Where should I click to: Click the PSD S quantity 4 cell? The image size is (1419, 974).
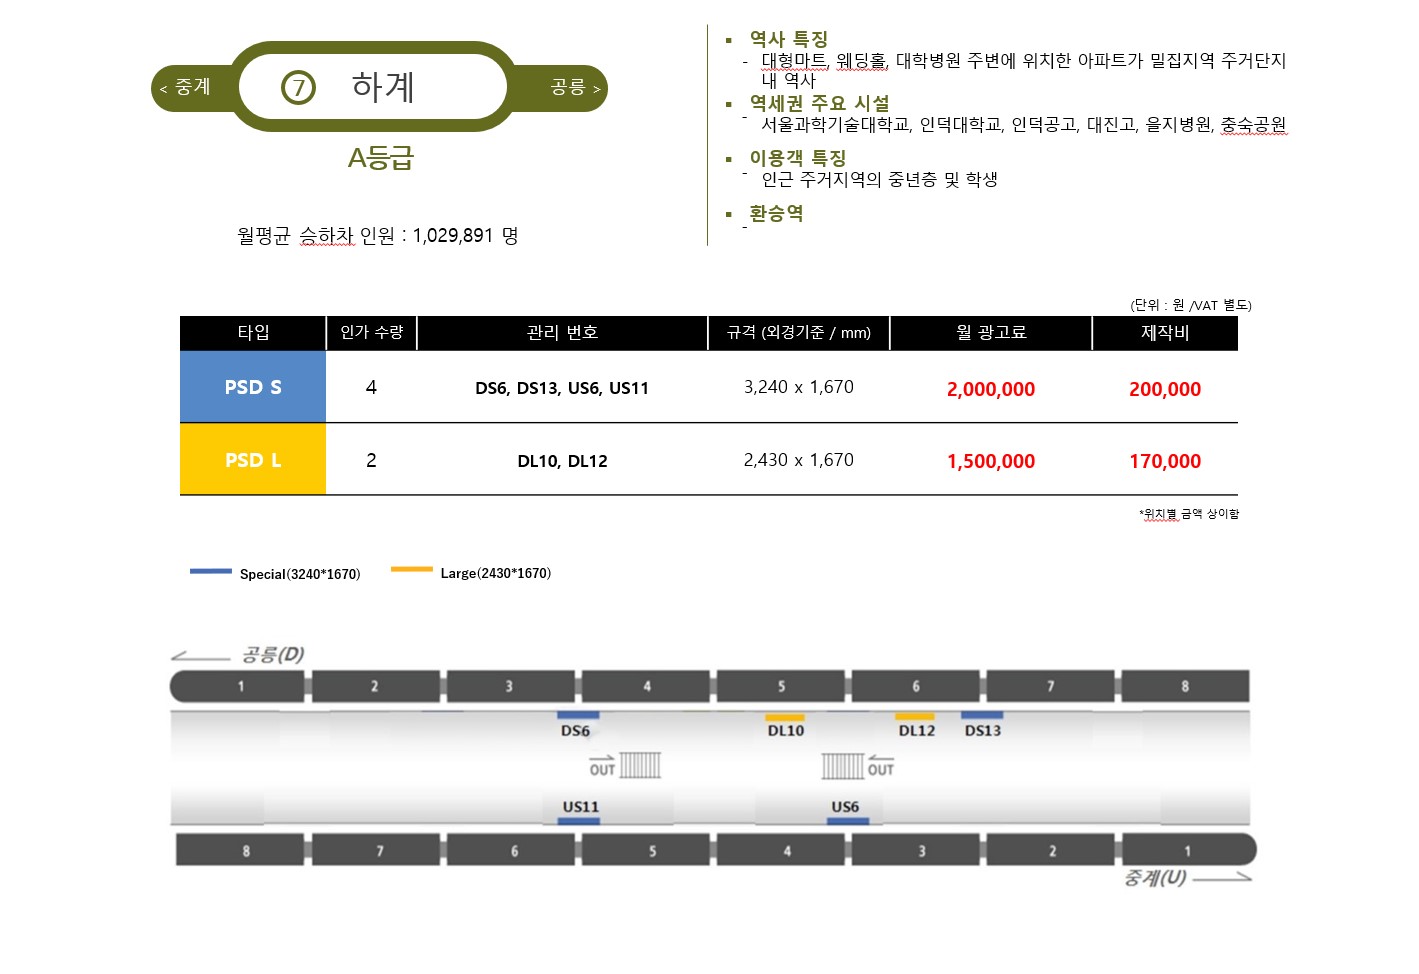pos(371,387)
